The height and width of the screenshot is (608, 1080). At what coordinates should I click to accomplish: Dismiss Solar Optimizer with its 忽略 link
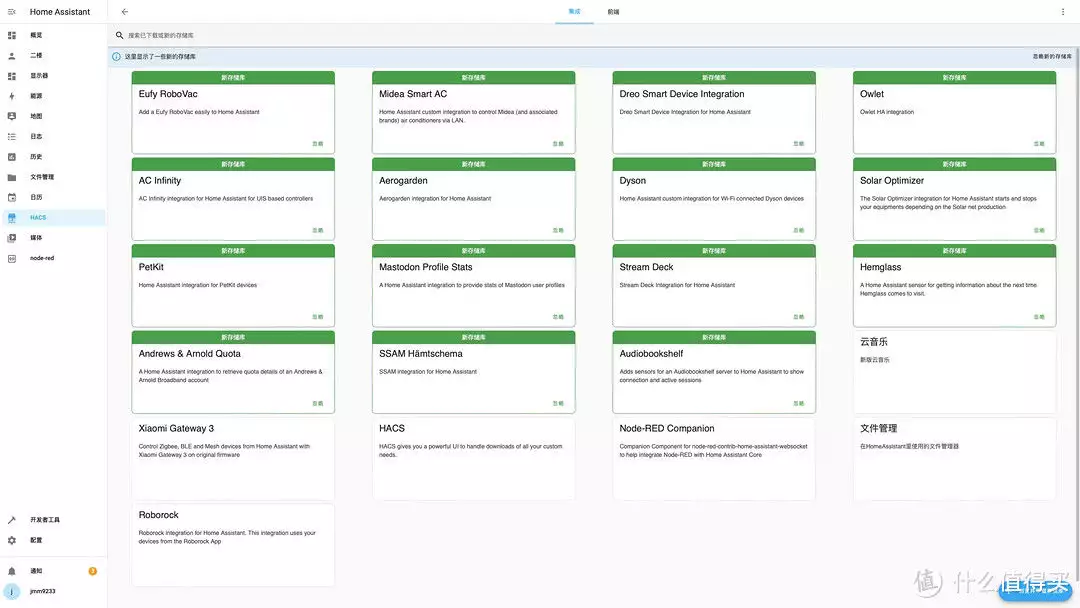[x=1039, y=231]
